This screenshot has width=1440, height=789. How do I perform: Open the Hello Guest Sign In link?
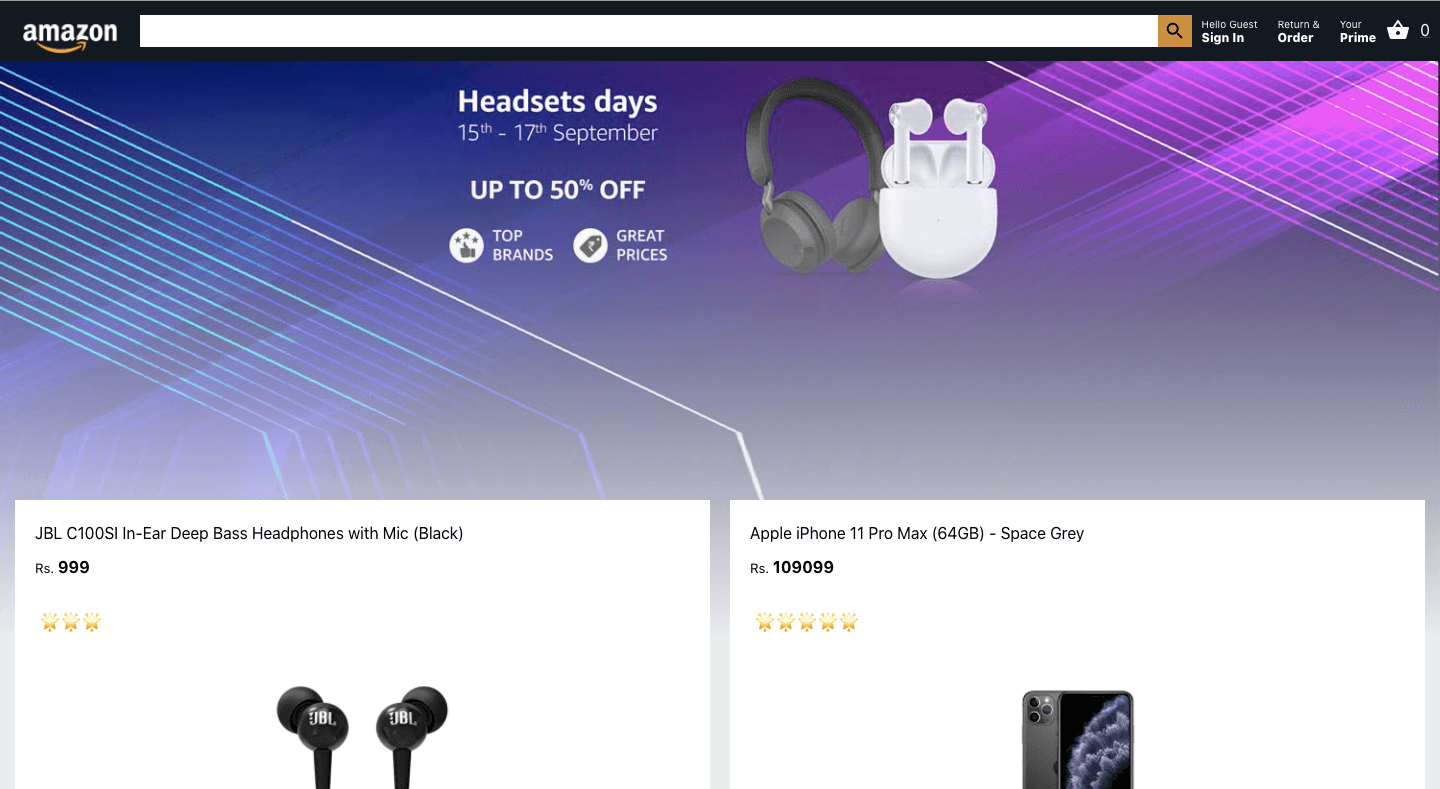(x=1229, y=31)
